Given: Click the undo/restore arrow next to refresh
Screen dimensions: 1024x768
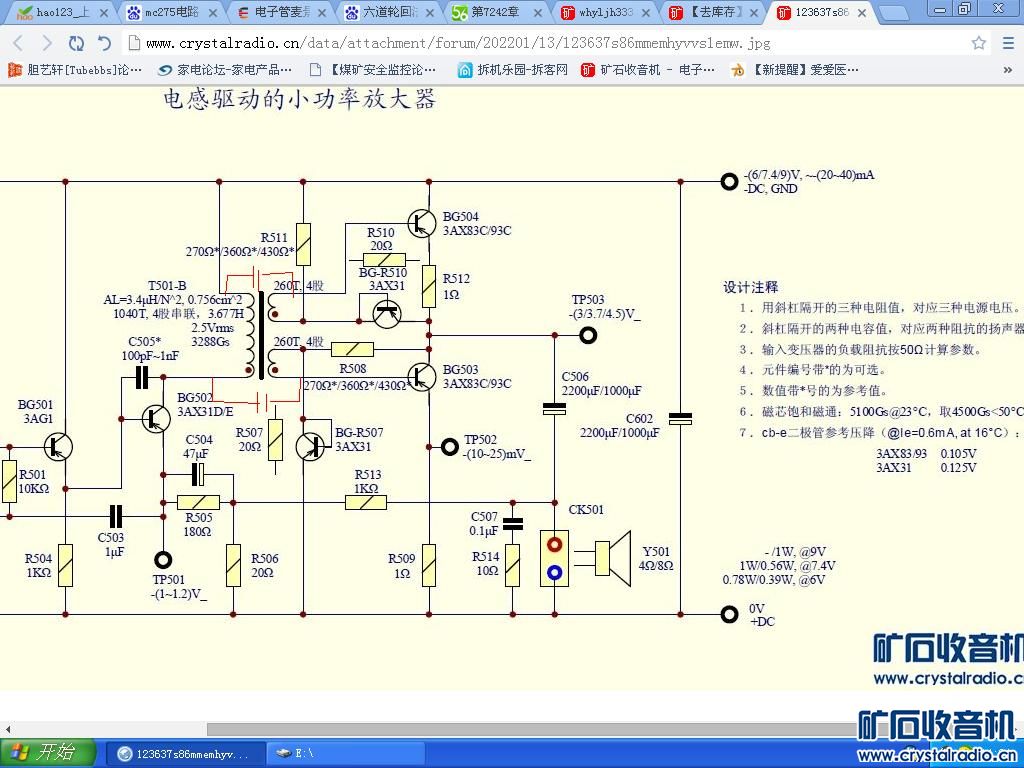Looking at the screenshot, I should [104, 43].
